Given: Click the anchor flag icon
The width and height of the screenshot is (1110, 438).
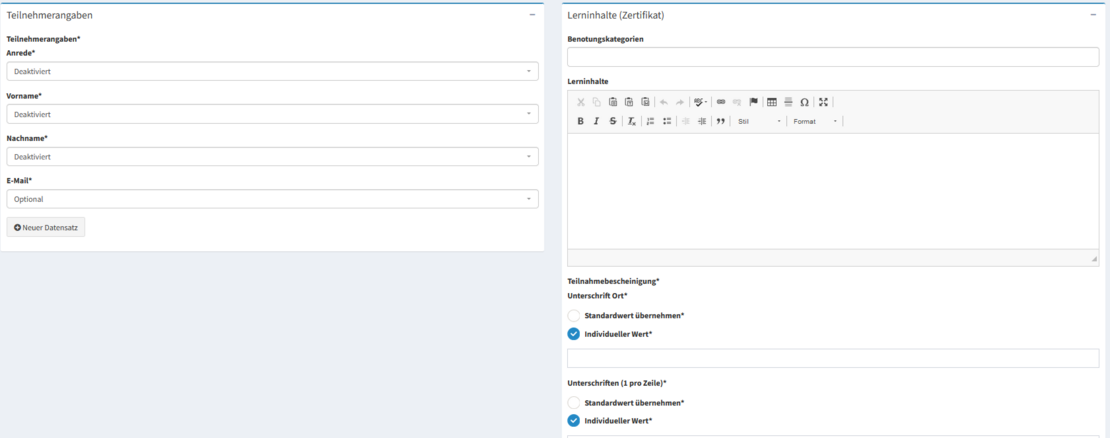Looking at the screenshot, I should (753, 102).
